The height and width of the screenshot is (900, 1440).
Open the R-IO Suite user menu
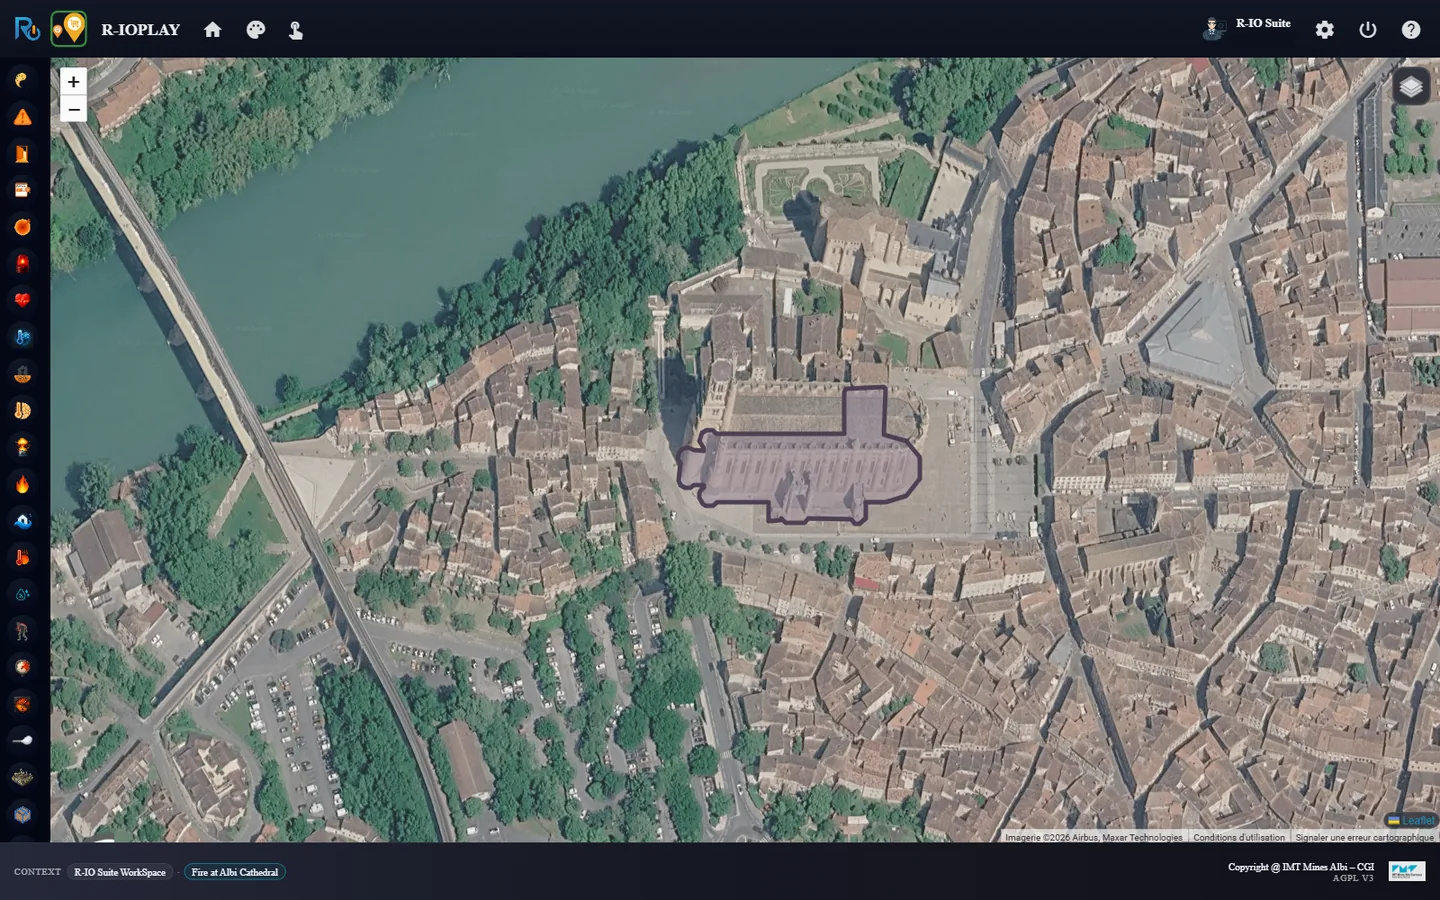(1247, 27)
